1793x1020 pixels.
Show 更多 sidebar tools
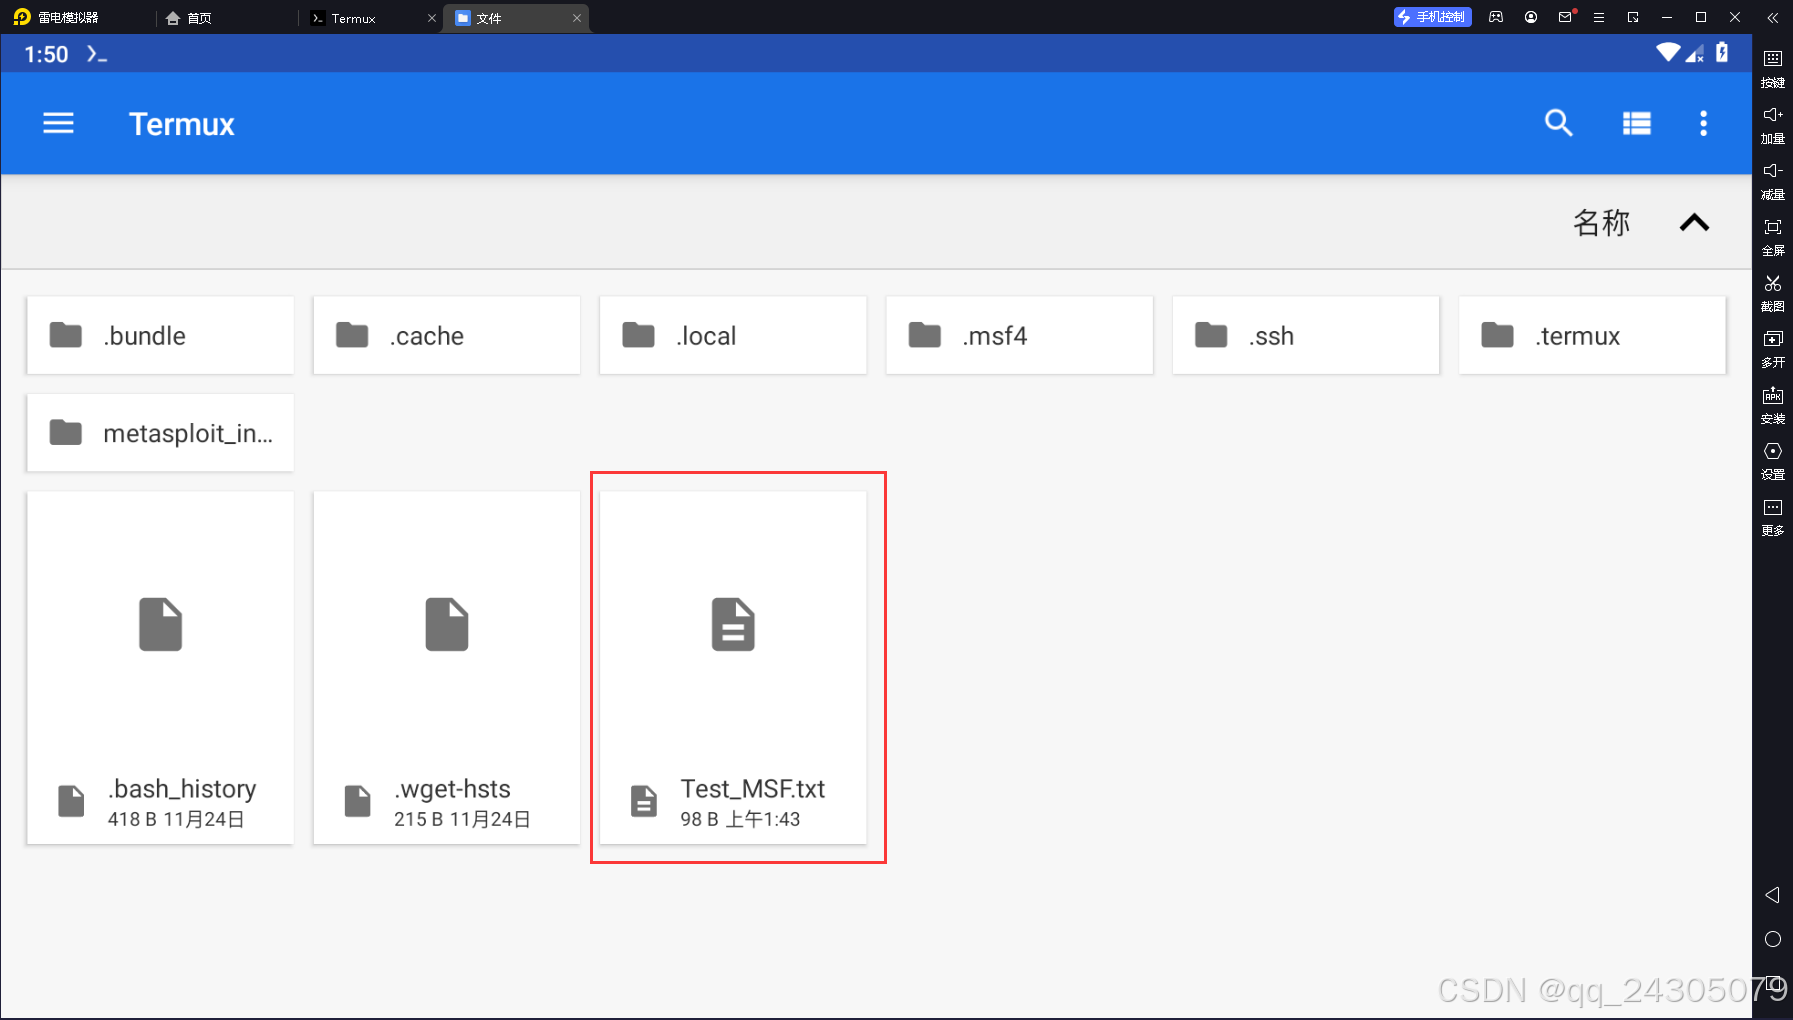tap(1773, 517)
